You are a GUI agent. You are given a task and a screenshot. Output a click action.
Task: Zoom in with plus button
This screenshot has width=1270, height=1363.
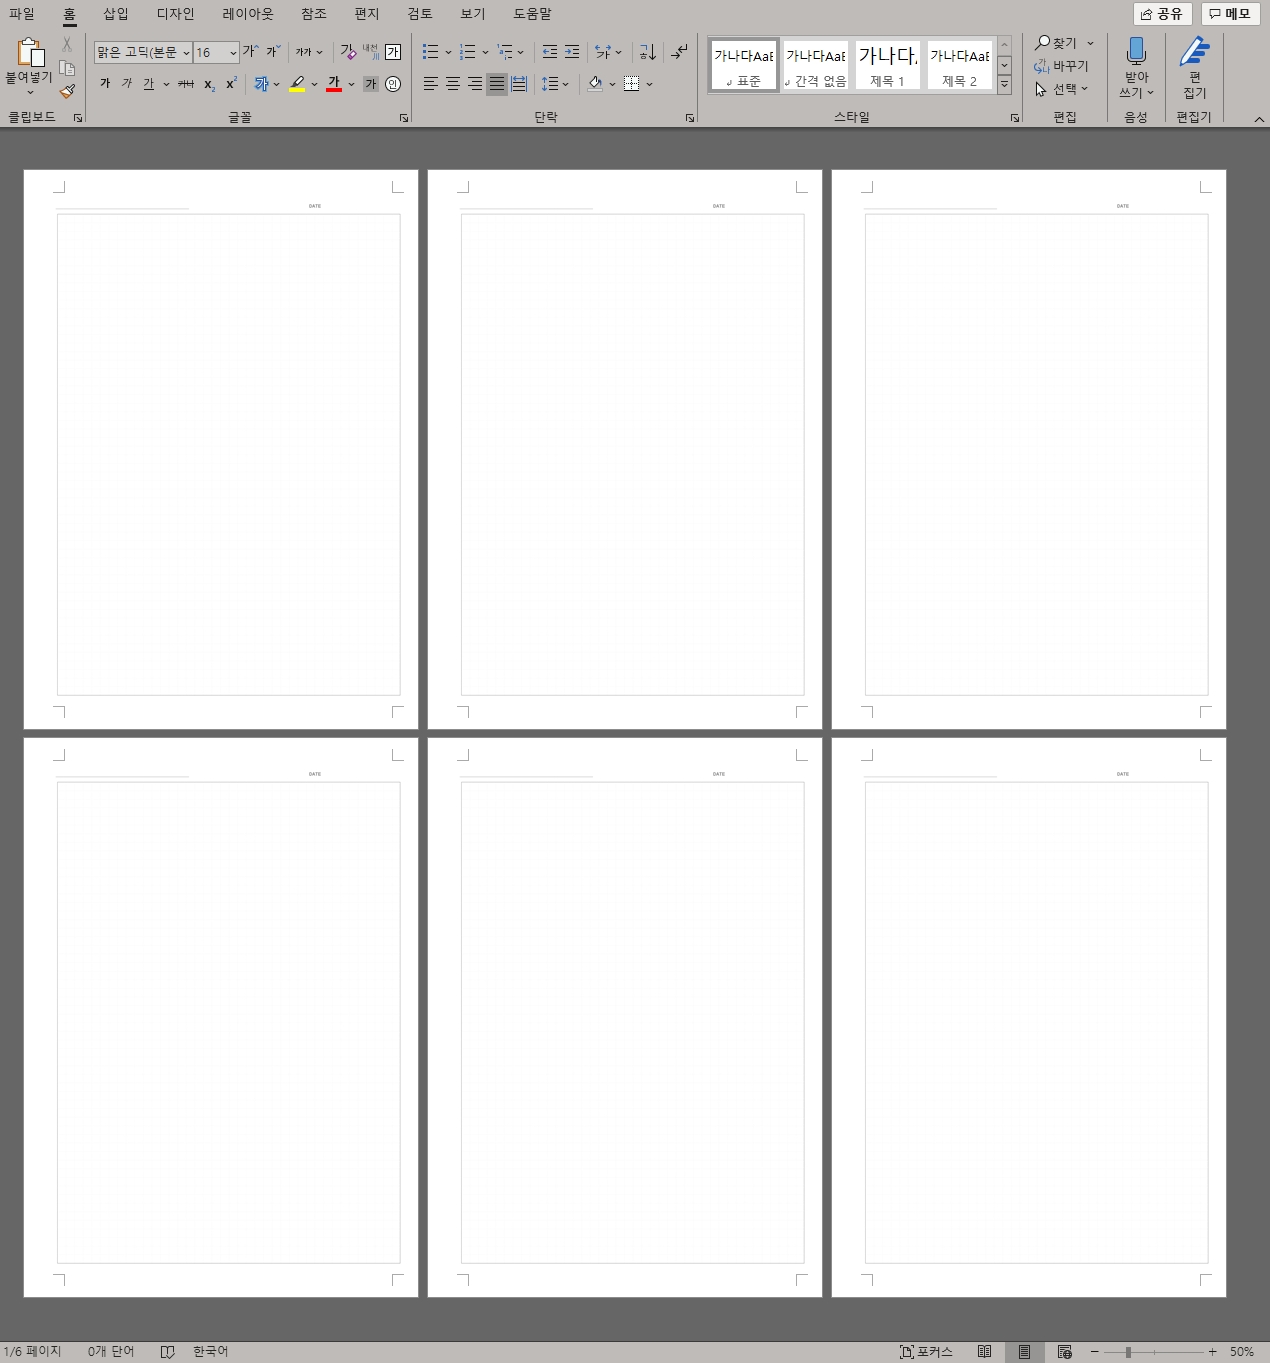[1212, 1352]
